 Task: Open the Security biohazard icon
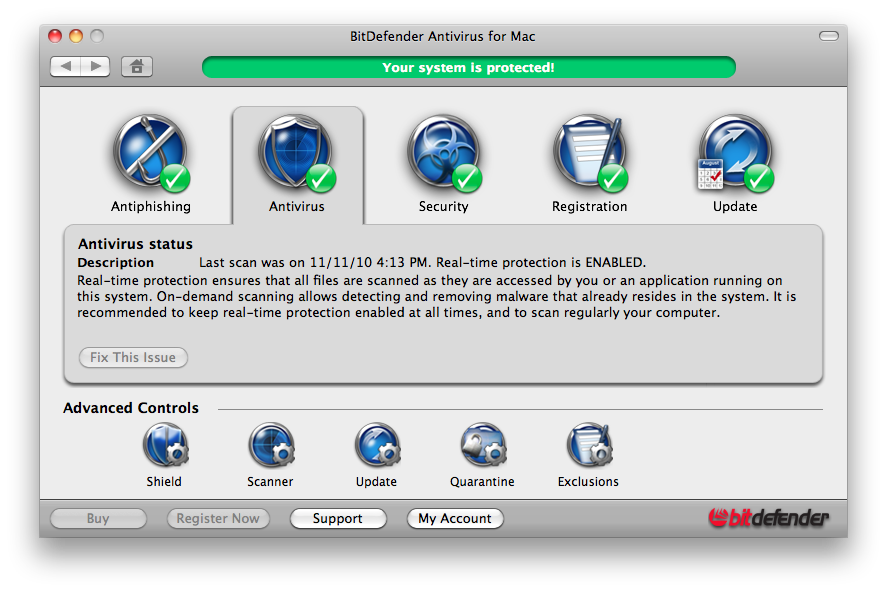pyautogui.click(x=444, y=153)
